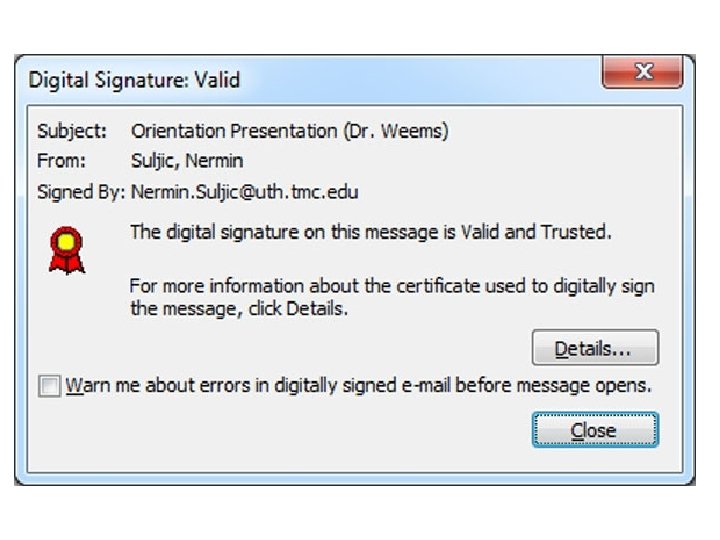Click the 'Digital Signature: Valid' title bar
The height and width of the screenshot is (540, 720).
click(x=300, y=79)
